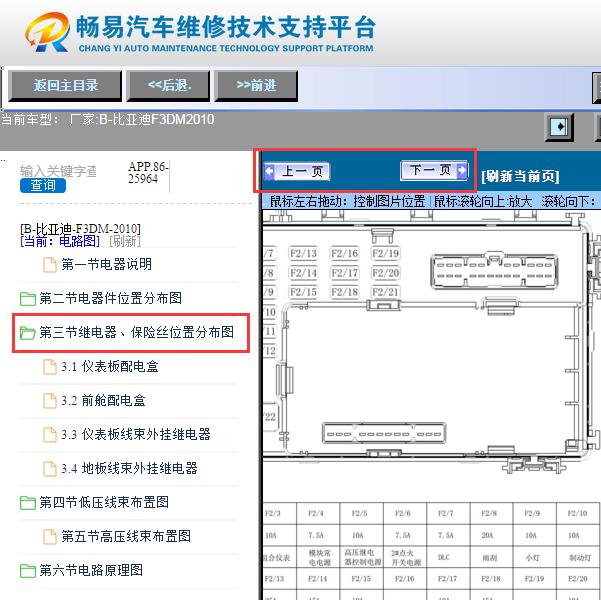Click table cell 高压继电器控制电源
The height and width of the screenshot is (600, 601).
(x=361, y=557)
